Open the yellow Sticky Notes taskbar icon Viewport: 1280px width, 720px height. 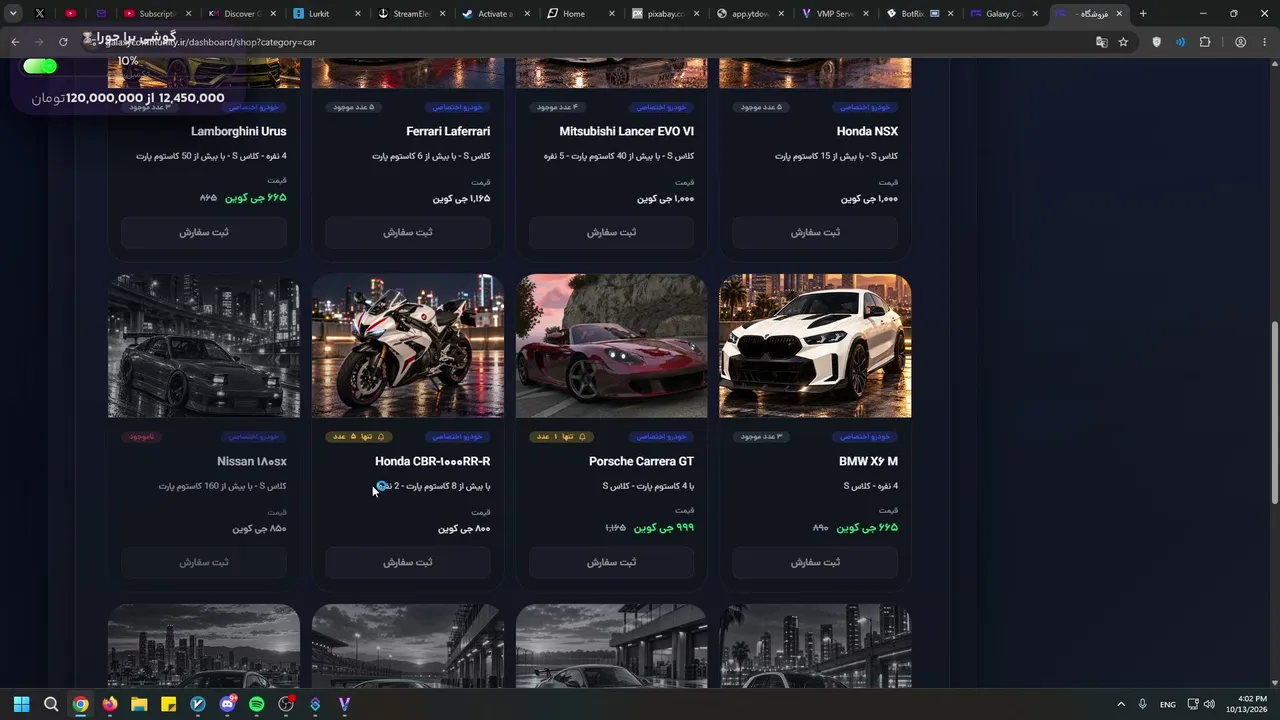tap(169, 704)
